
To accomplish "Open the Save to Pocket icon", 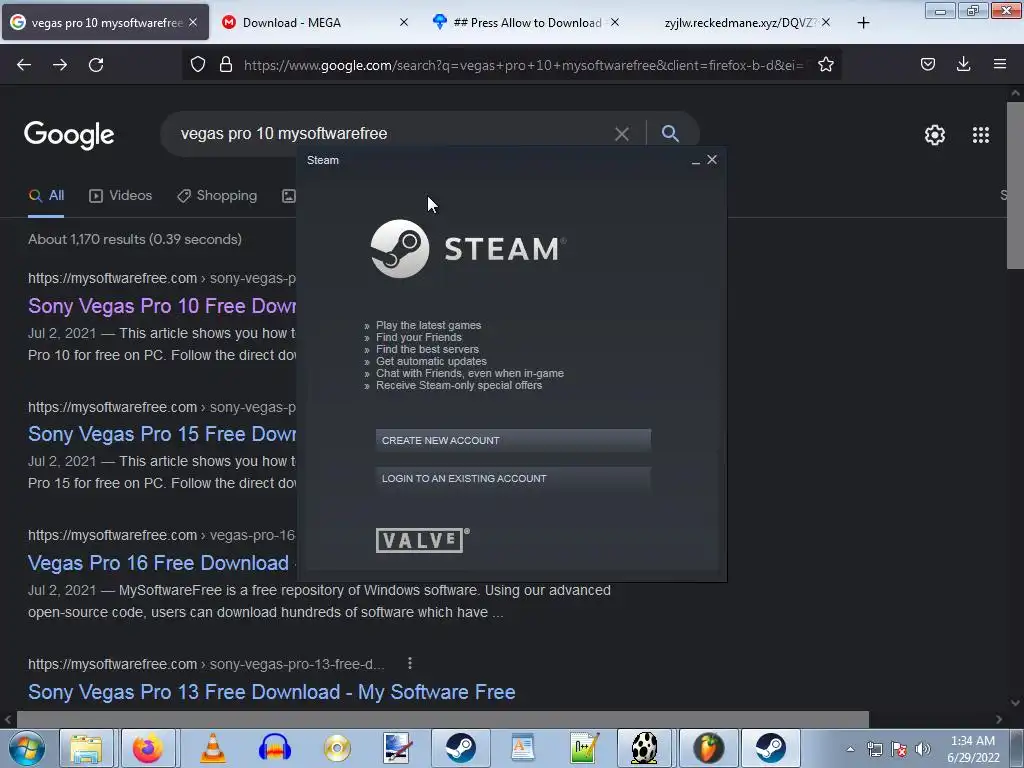I will 927,64.
